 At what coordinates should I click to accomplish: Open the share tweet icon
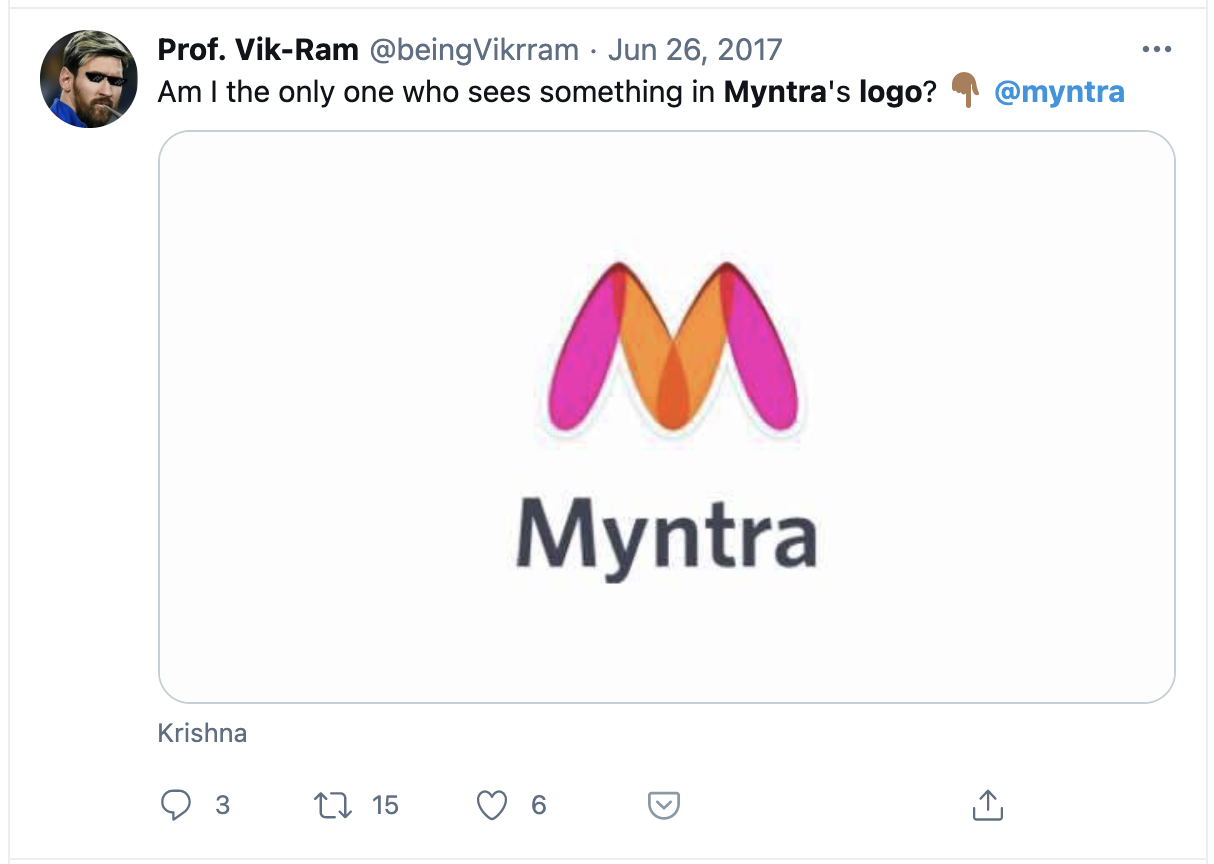pyautogui.click(x=987, y=804)
